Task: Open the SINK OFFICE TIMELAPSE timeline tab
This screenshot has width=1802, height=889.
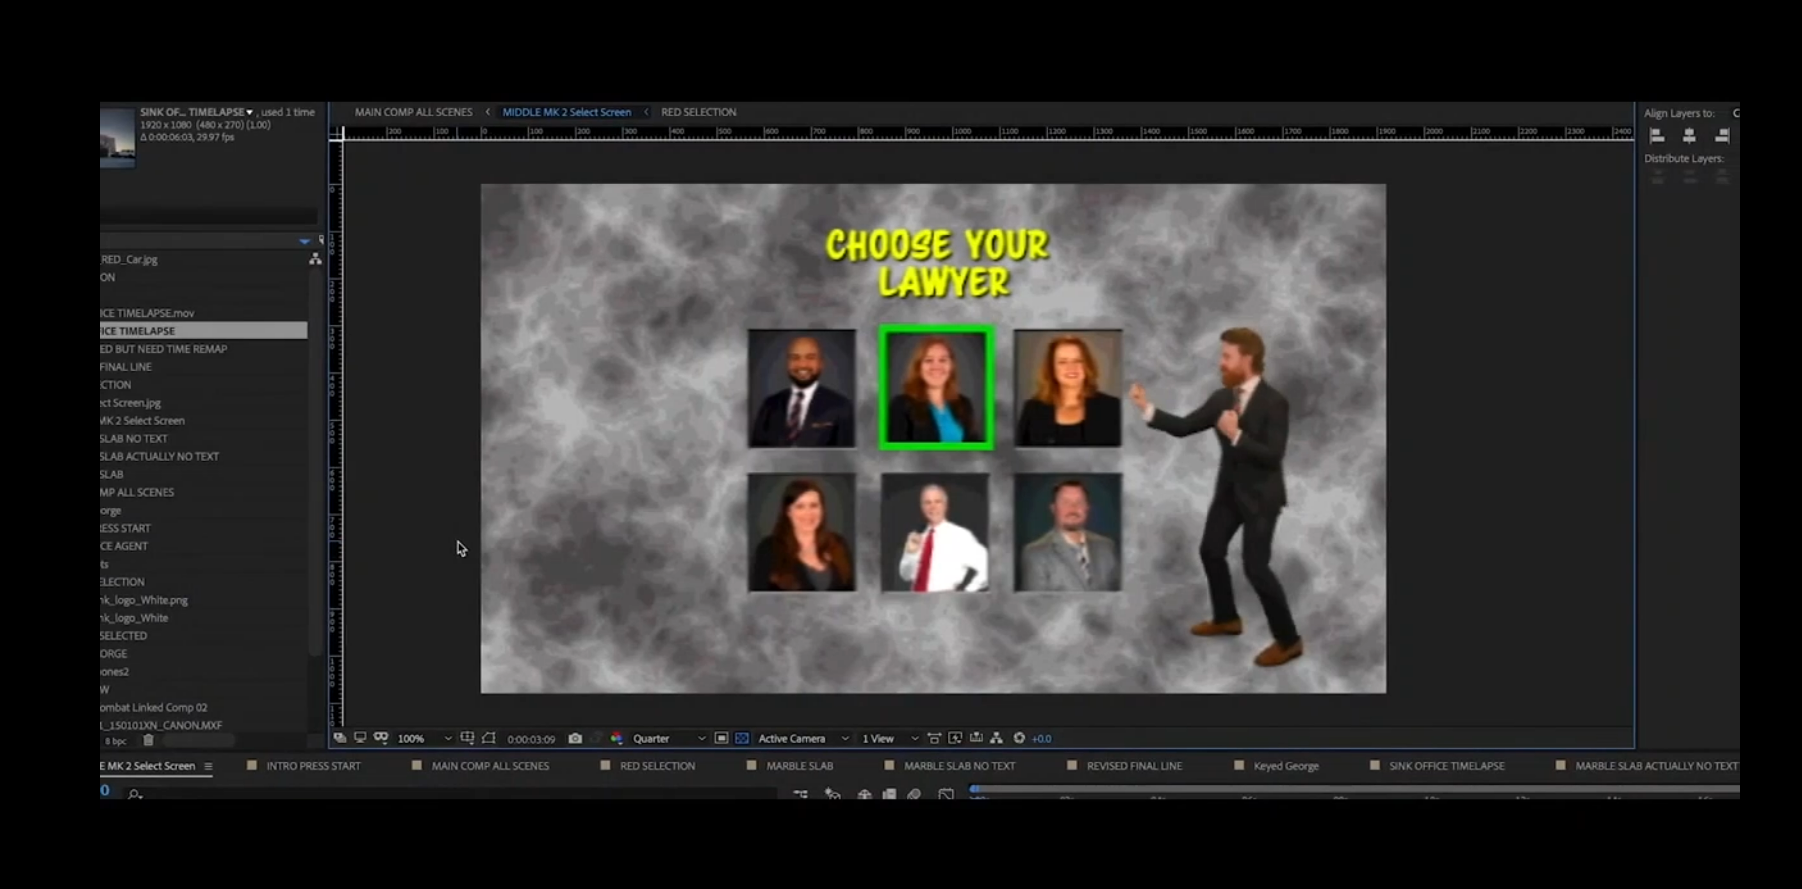Action: click(1446, 766)
